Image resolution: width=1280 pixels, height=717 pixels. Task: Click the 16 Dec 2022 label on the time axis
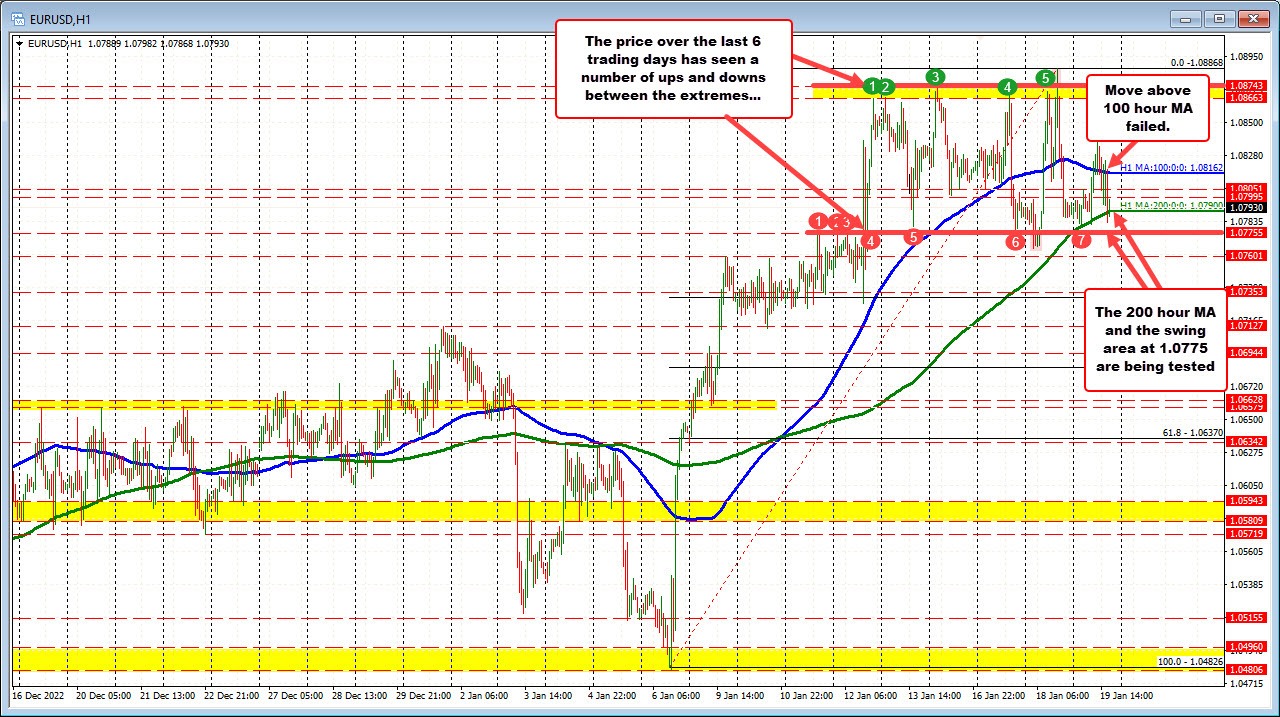point(38,696)
